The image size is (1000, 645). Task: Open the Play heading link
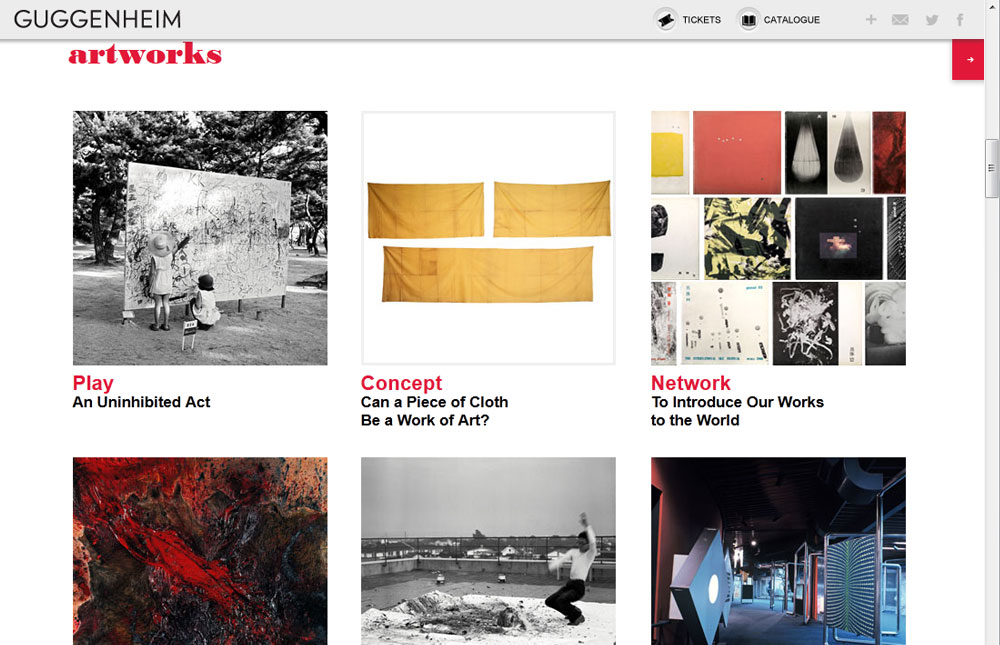(x=93, y=382)
